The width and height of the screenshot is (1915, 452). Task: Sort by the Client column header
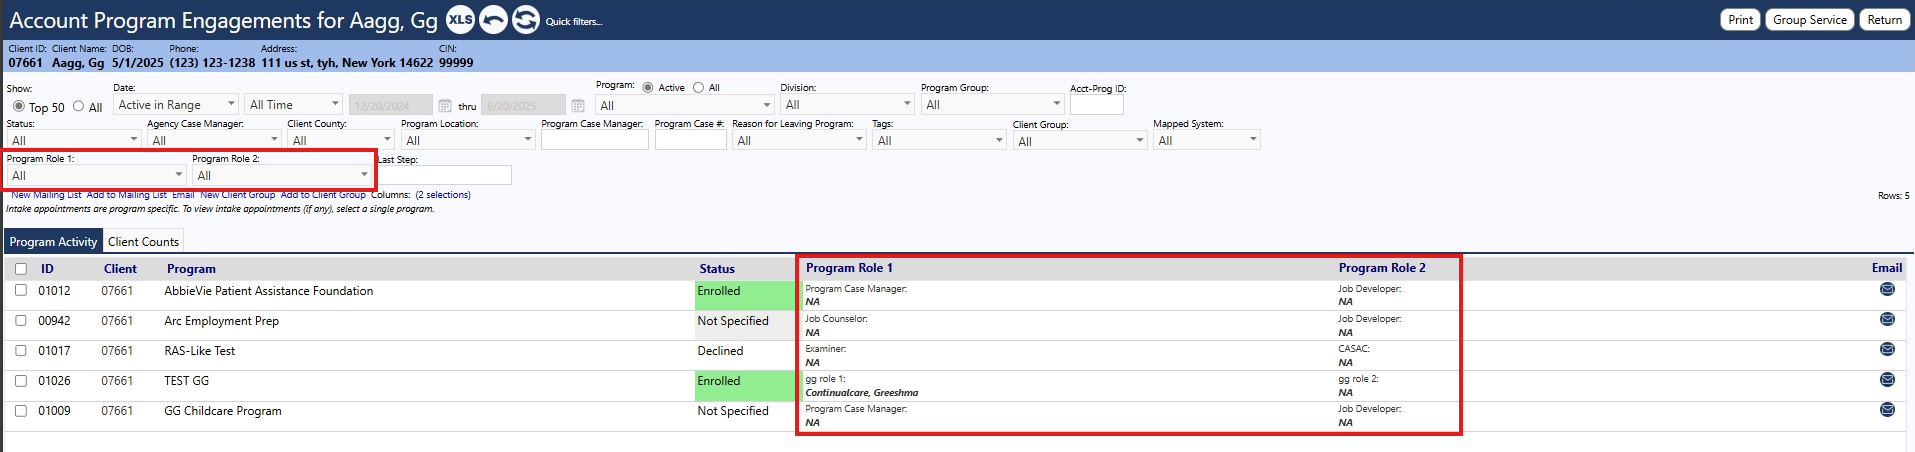point(120,269)
